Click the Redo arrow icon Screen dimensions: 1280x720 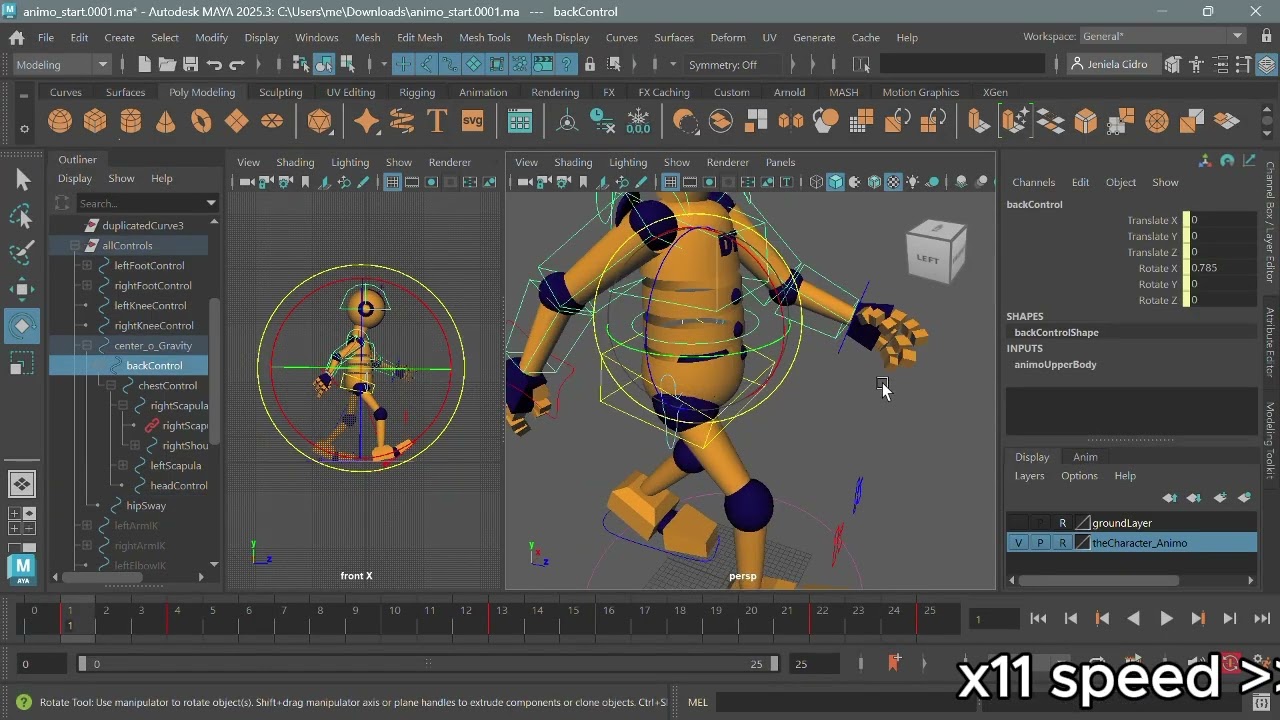[x=237, y=65]
